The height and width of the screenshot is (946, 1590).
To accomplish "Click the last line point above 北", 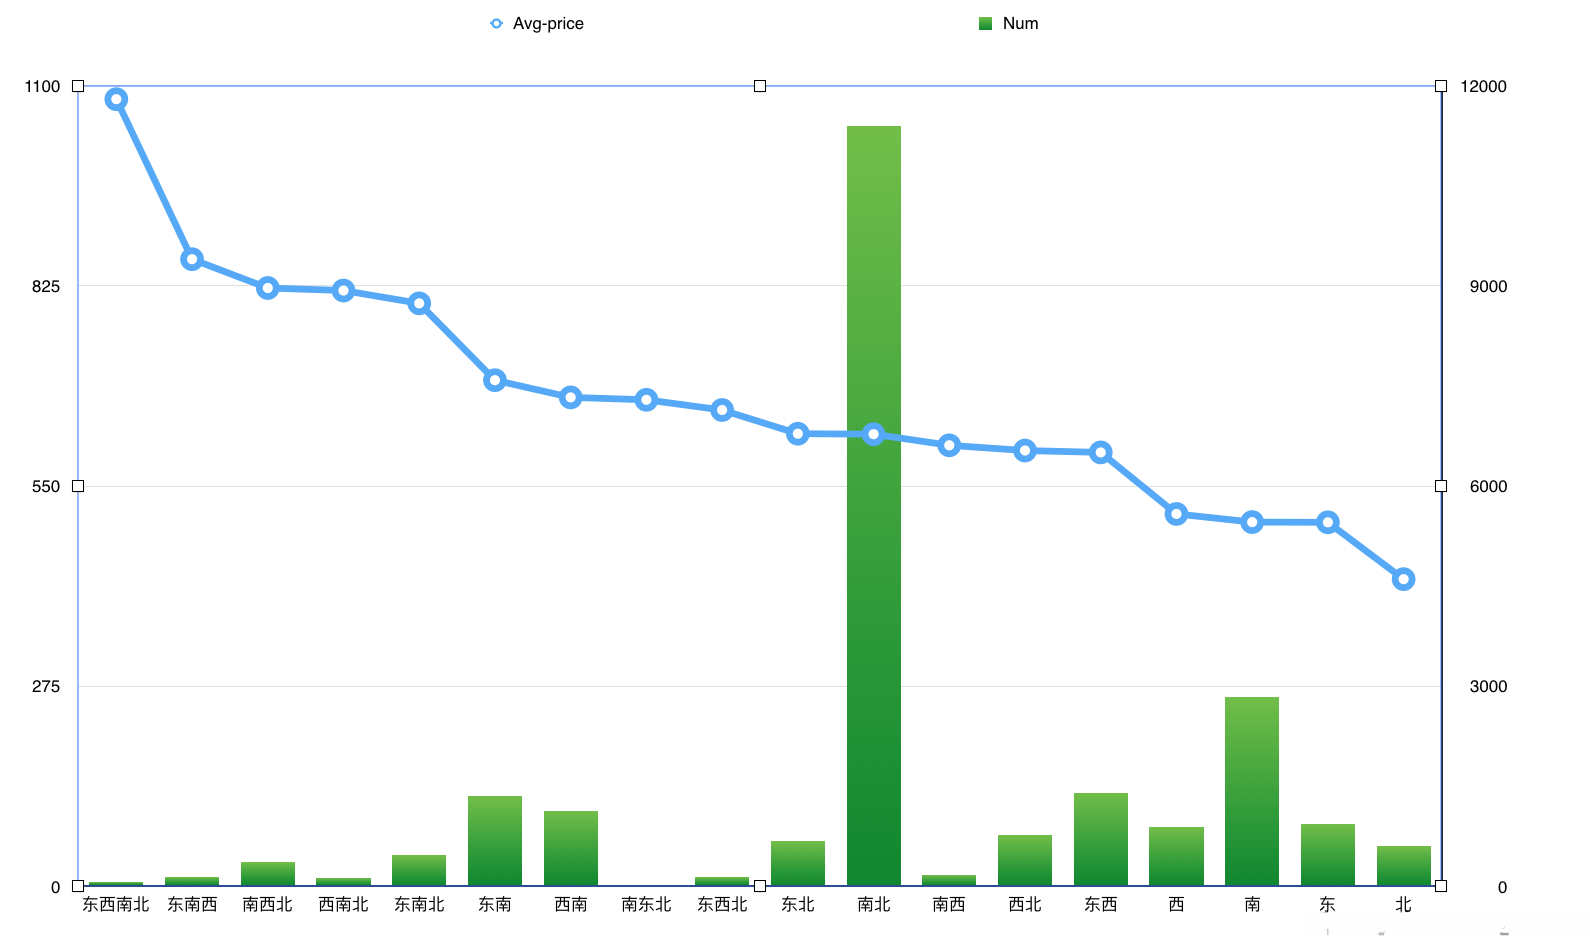I will (x=1403, y=579).
